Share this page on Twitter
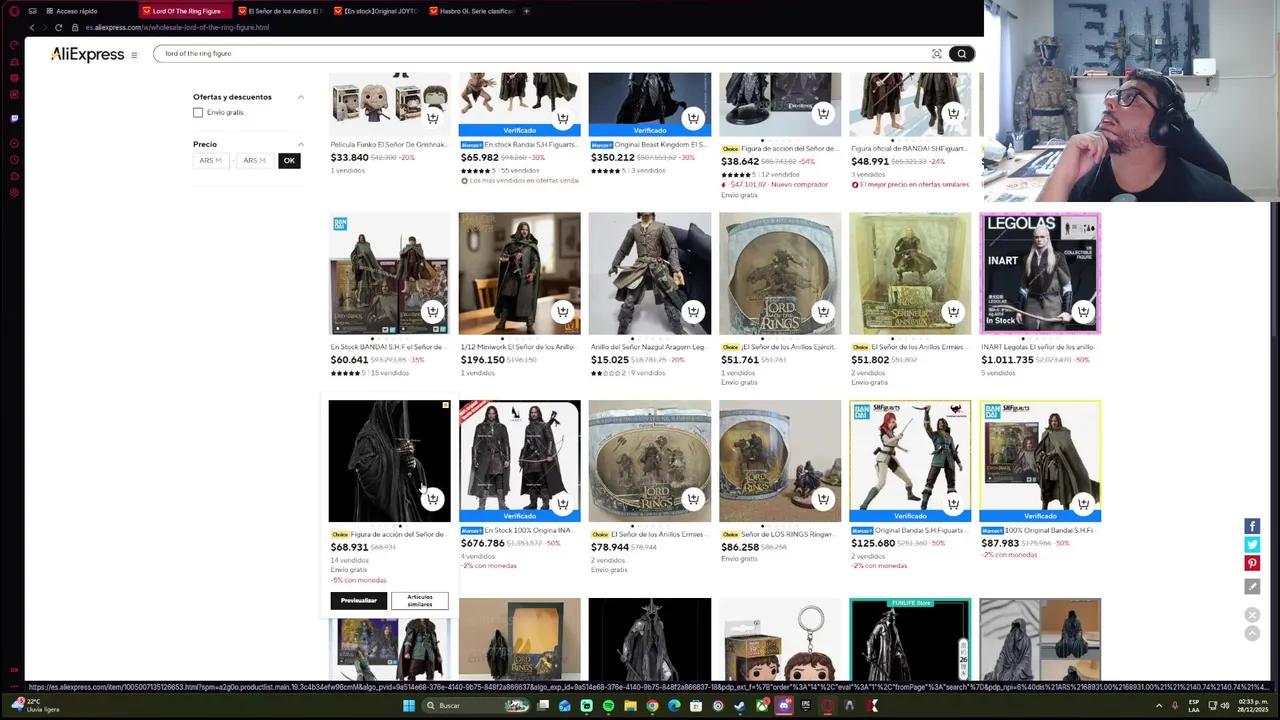Screen dimensions: 1280x720 [x=1252, y=545]
